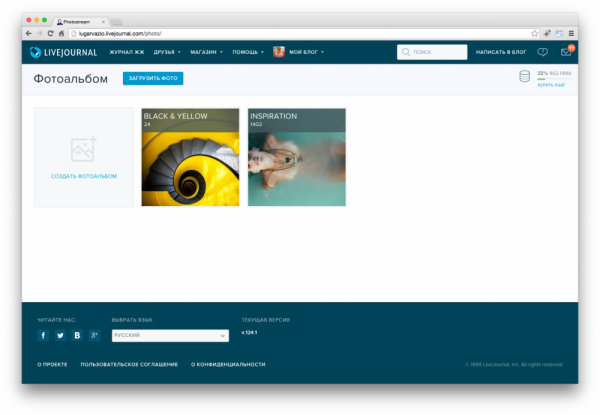Open the Русский language selector
Screen dimensions: 600x415
click(169, 336)
